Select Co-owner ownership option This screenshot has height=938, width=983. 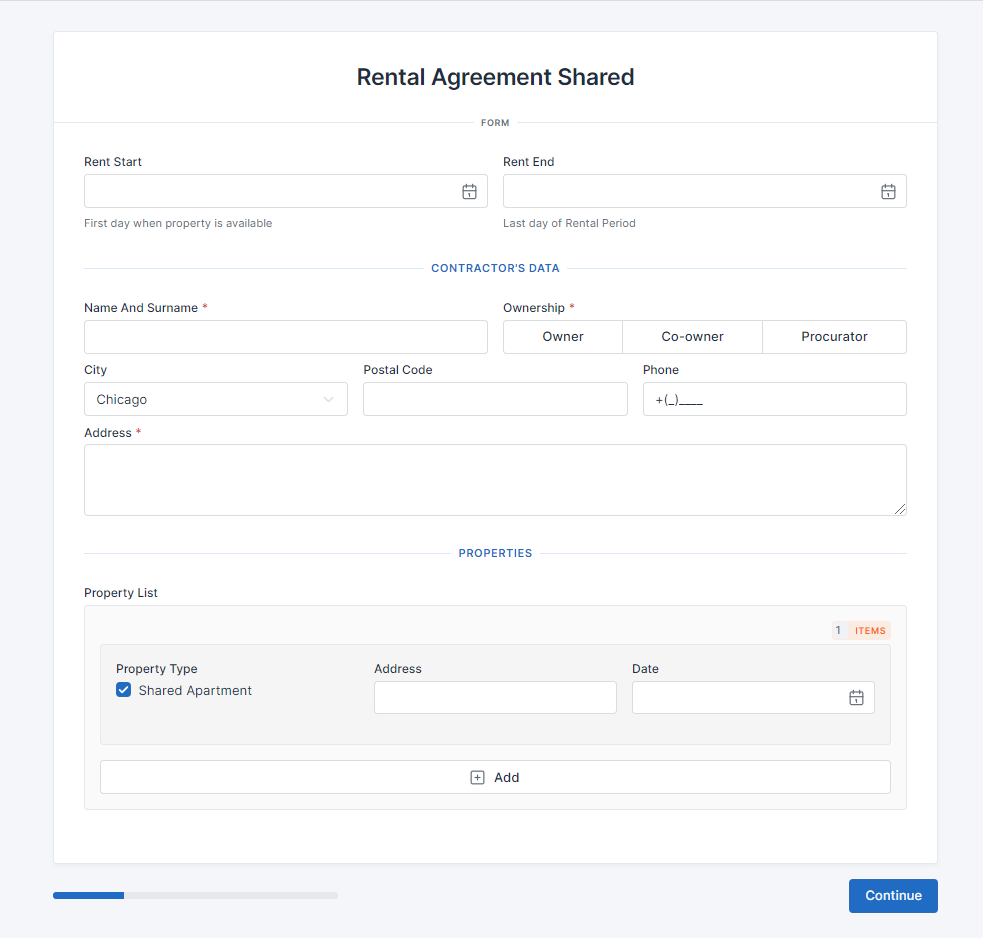point(692,337)
